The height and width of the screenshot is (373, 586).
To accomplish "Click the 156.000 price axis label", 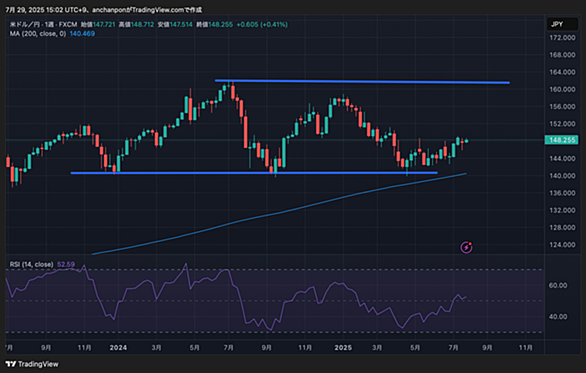I will click(x=562, y=107).
